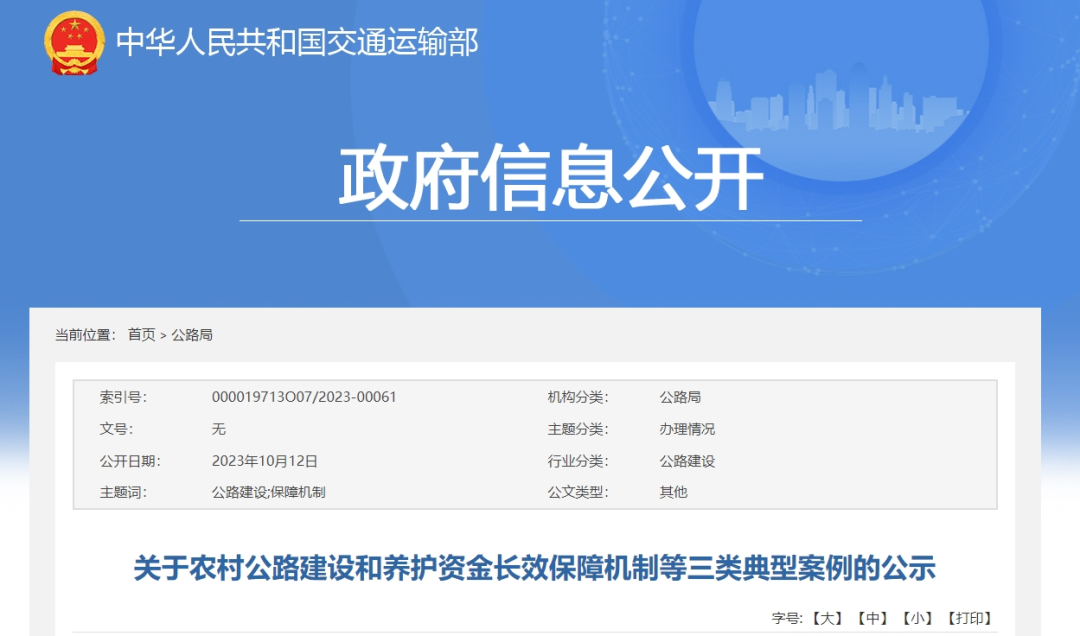Click the 主题分类 value 办理情况
This screenshot has width=1080, height=636.
(x=687, y=429)
